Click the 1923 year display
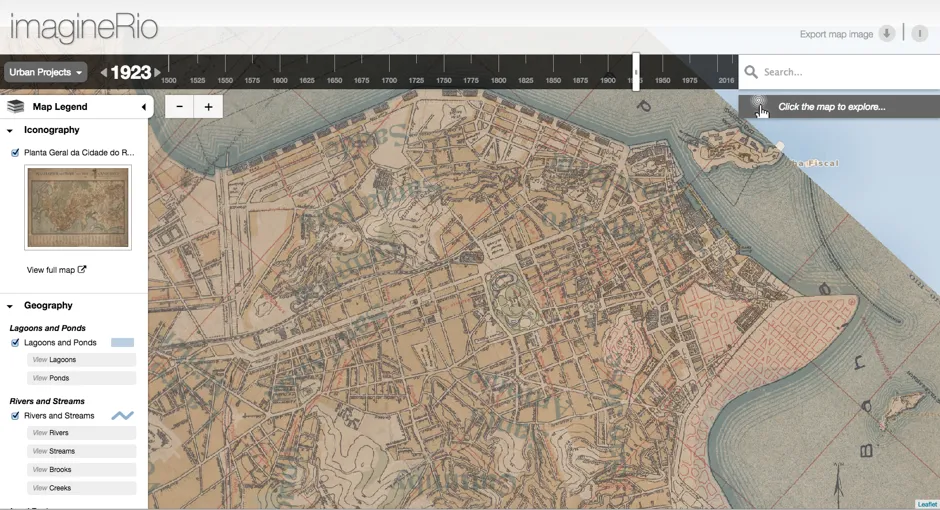The width and height of the screenshot is (940, 510). [x=131, y=73]
